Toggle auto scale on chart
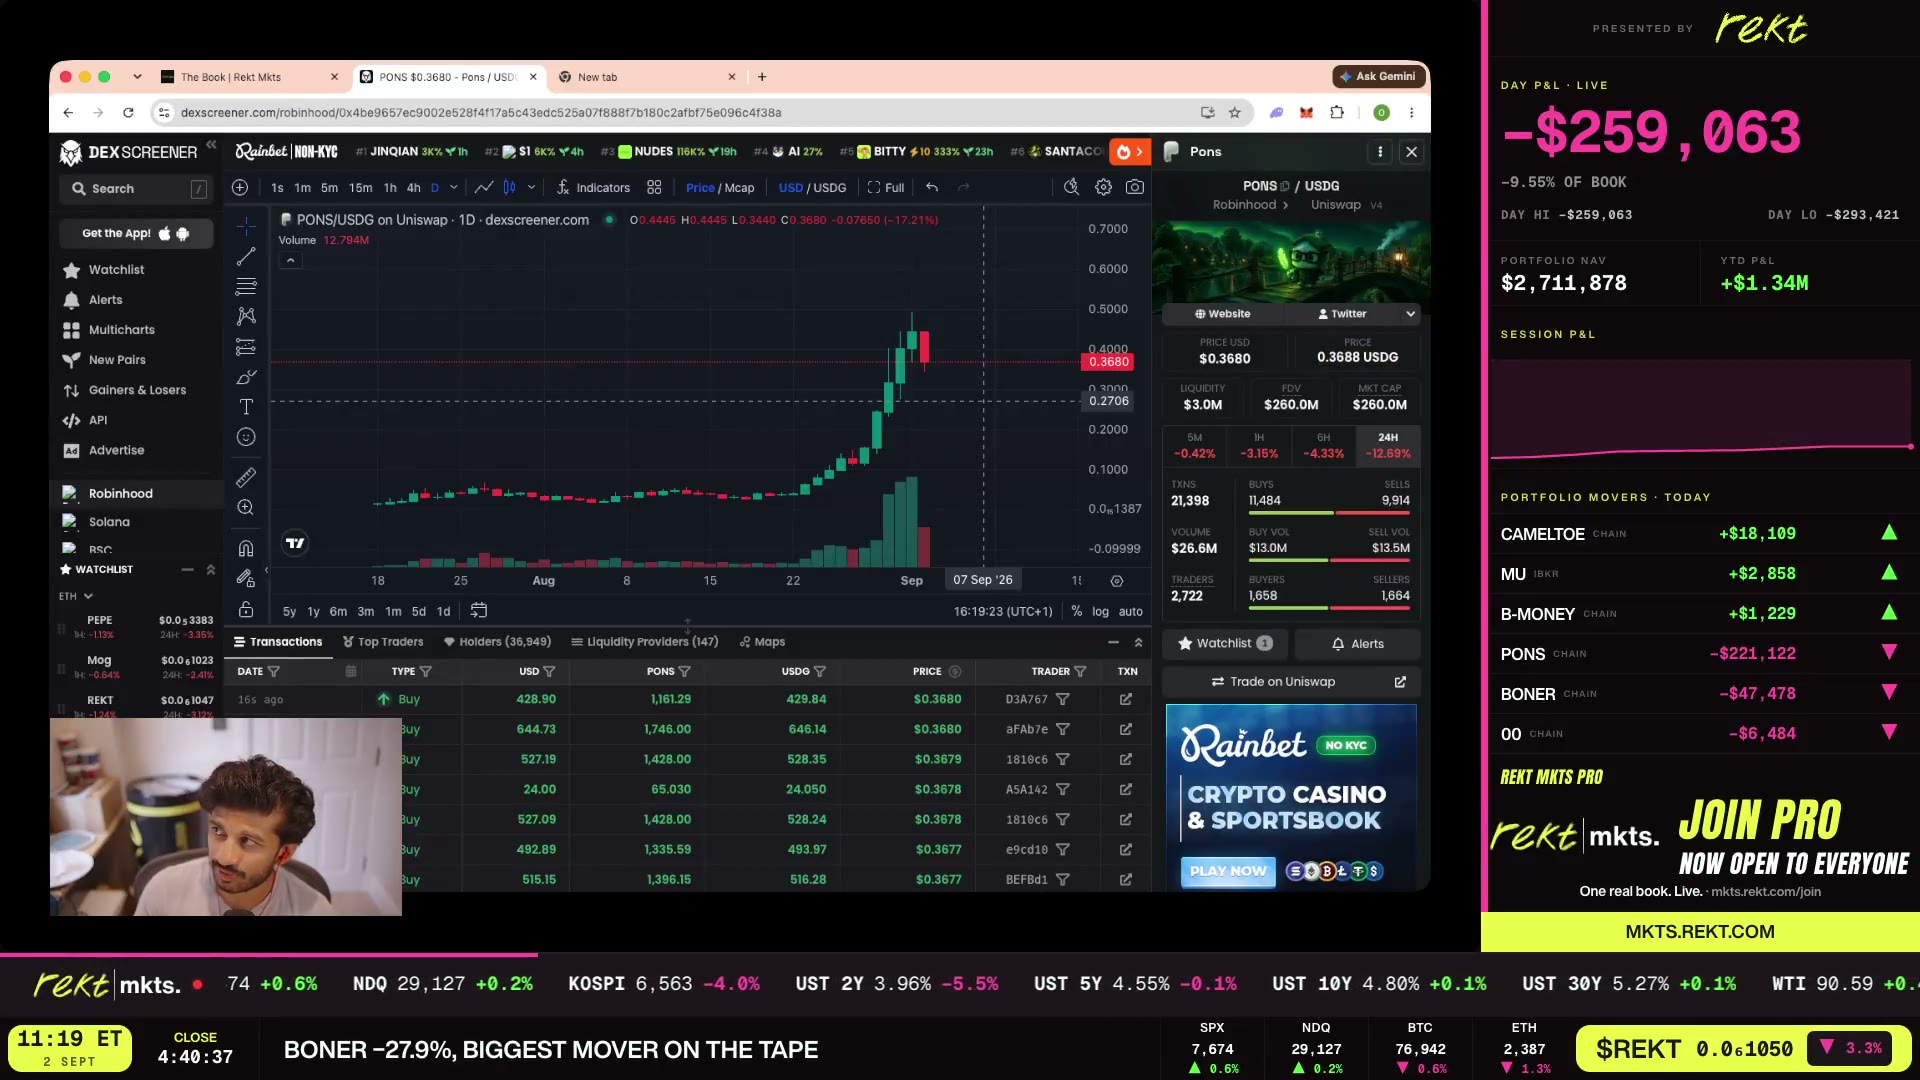This screenshot has height=1080, width=1920. tap(1130, 611)
